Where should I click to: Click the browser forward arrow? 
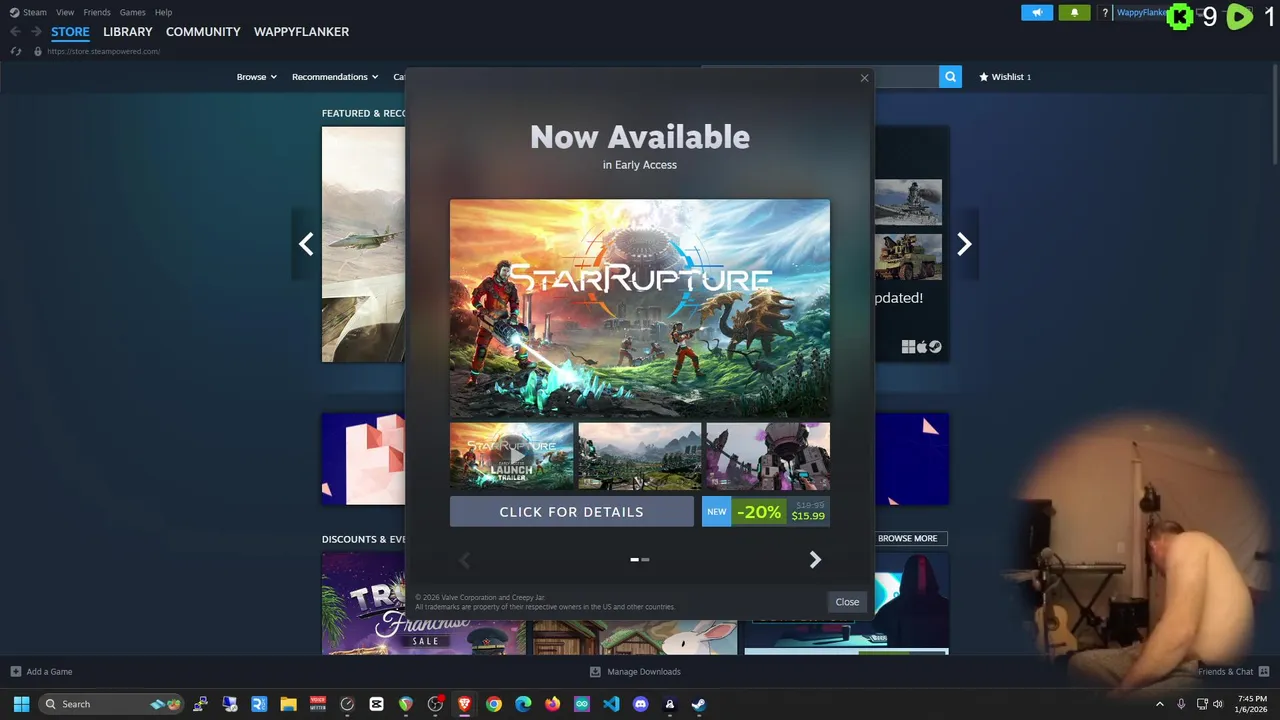click(x=36, y=32)
